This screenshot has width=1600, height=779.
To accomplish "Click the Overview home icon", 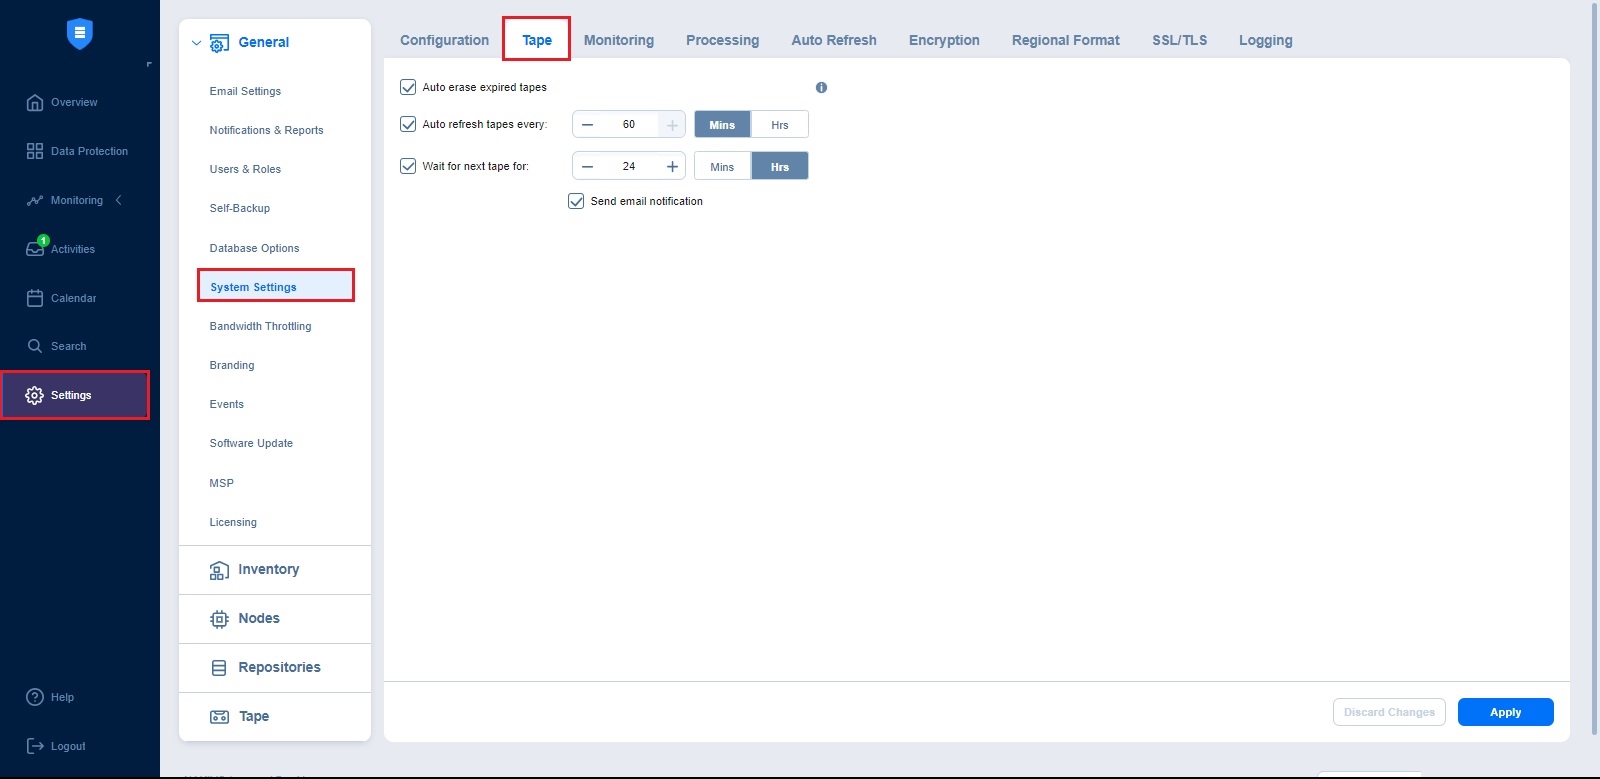I will coord(35,102).
